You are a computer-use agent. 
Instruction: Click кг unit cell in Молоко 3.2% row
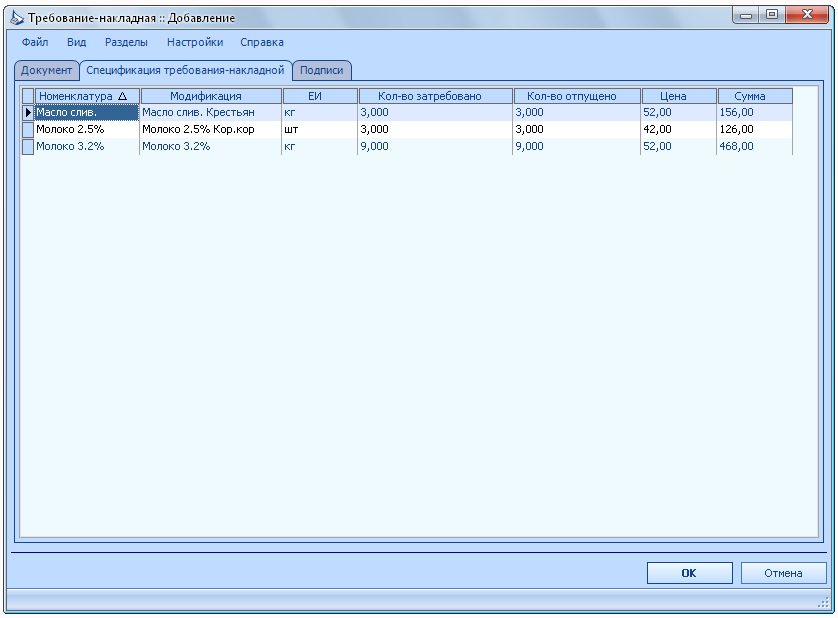point(320,146)
